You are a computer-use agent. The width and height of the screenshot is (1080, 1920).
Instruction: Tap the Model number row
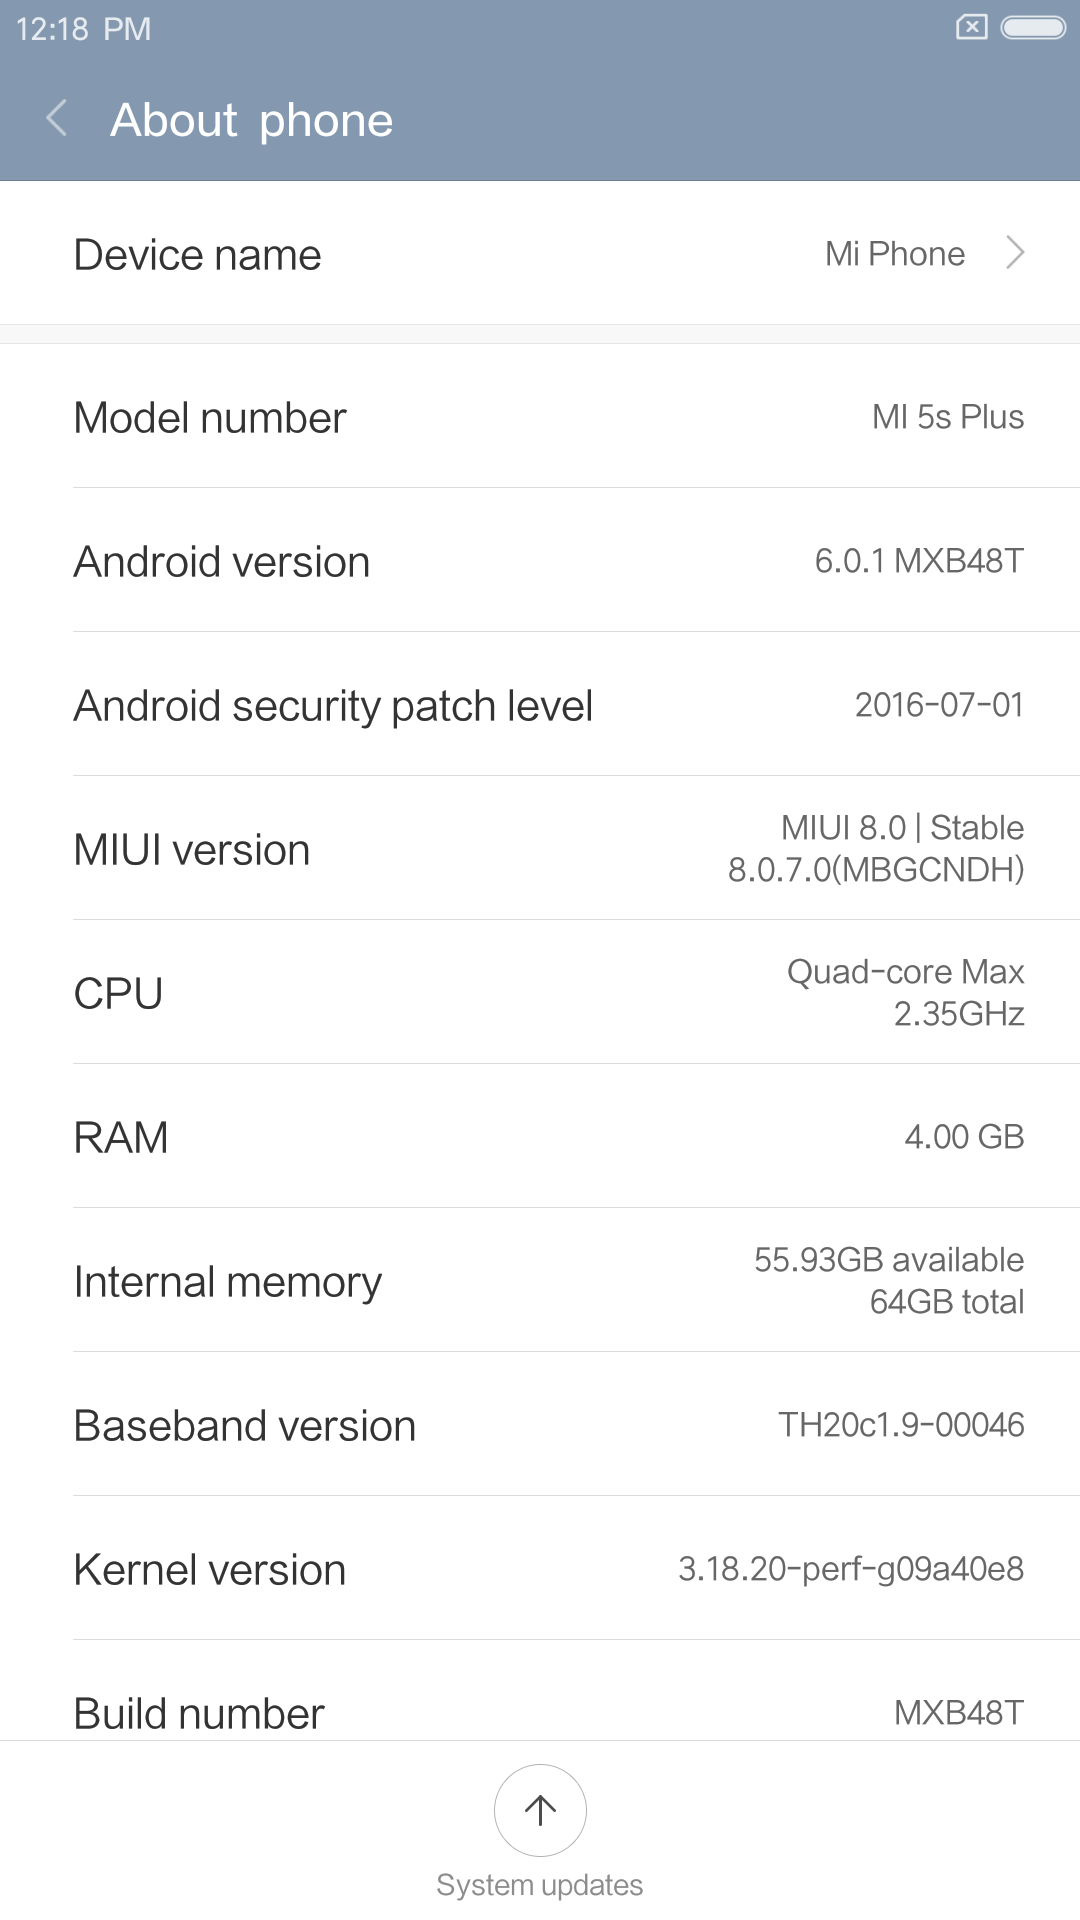click(540, 417)
